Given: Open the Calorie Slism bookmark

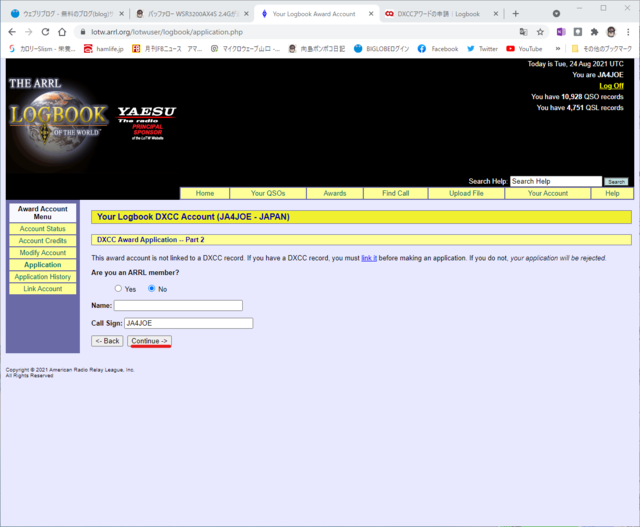Looking at the screenshot, I should pyautogui.click(x=42, y=49).
